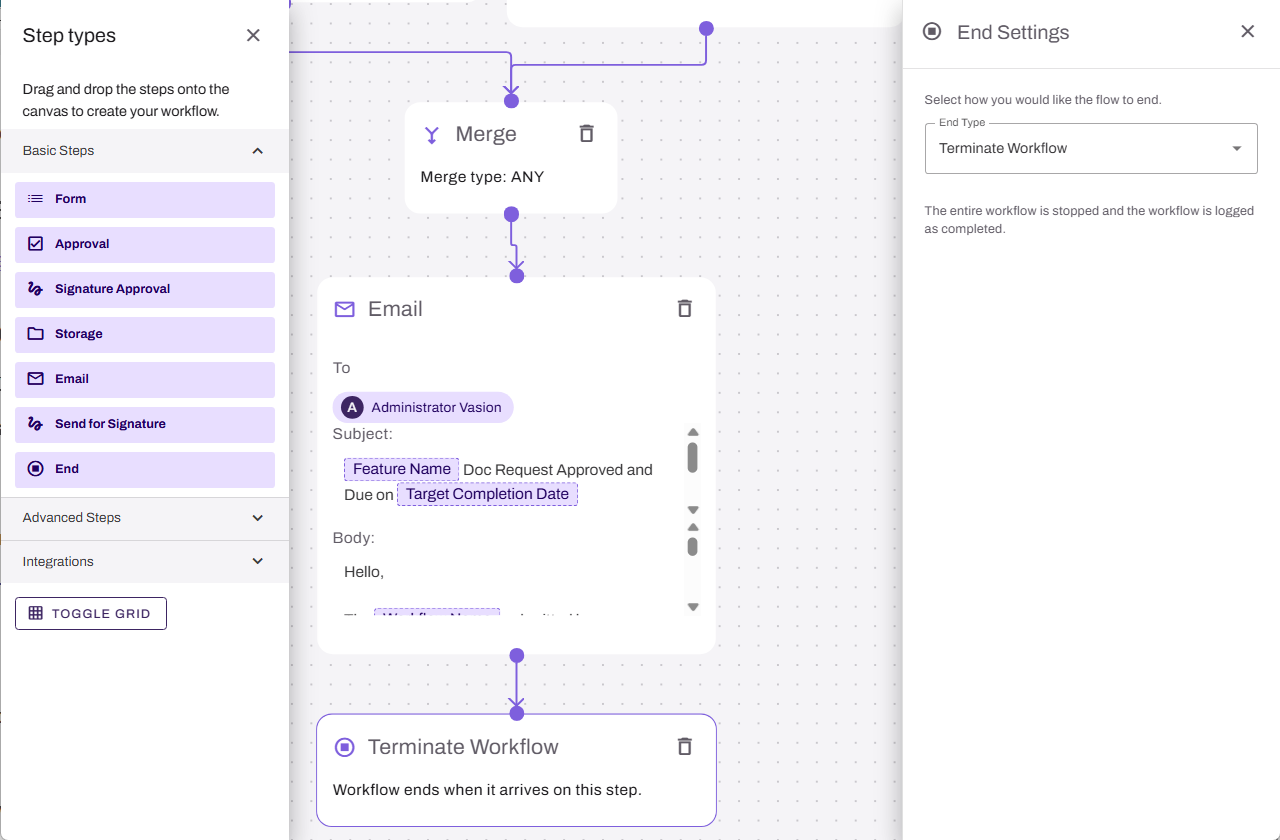The image size is (1280, 840).
Task: Click the 'Merge type: ANY' text
Action: [482, 177]
